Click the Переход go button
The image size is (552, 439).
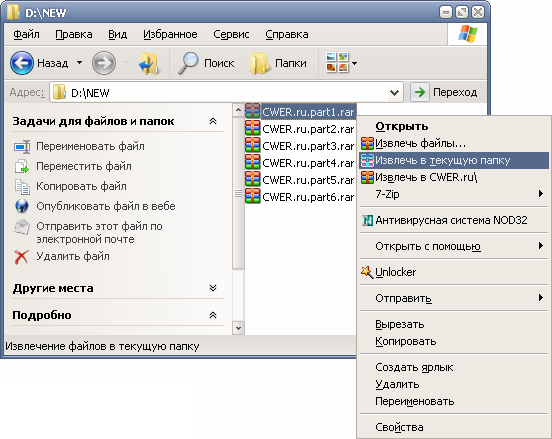pyautogui.click(x=444, y=92)
